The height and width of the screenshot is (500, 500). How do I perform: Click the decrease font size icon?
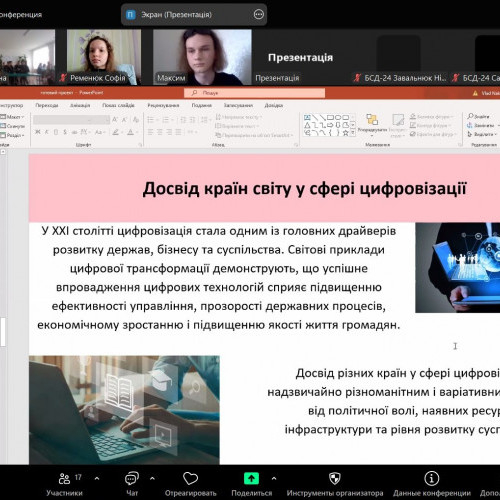(124, 120)
